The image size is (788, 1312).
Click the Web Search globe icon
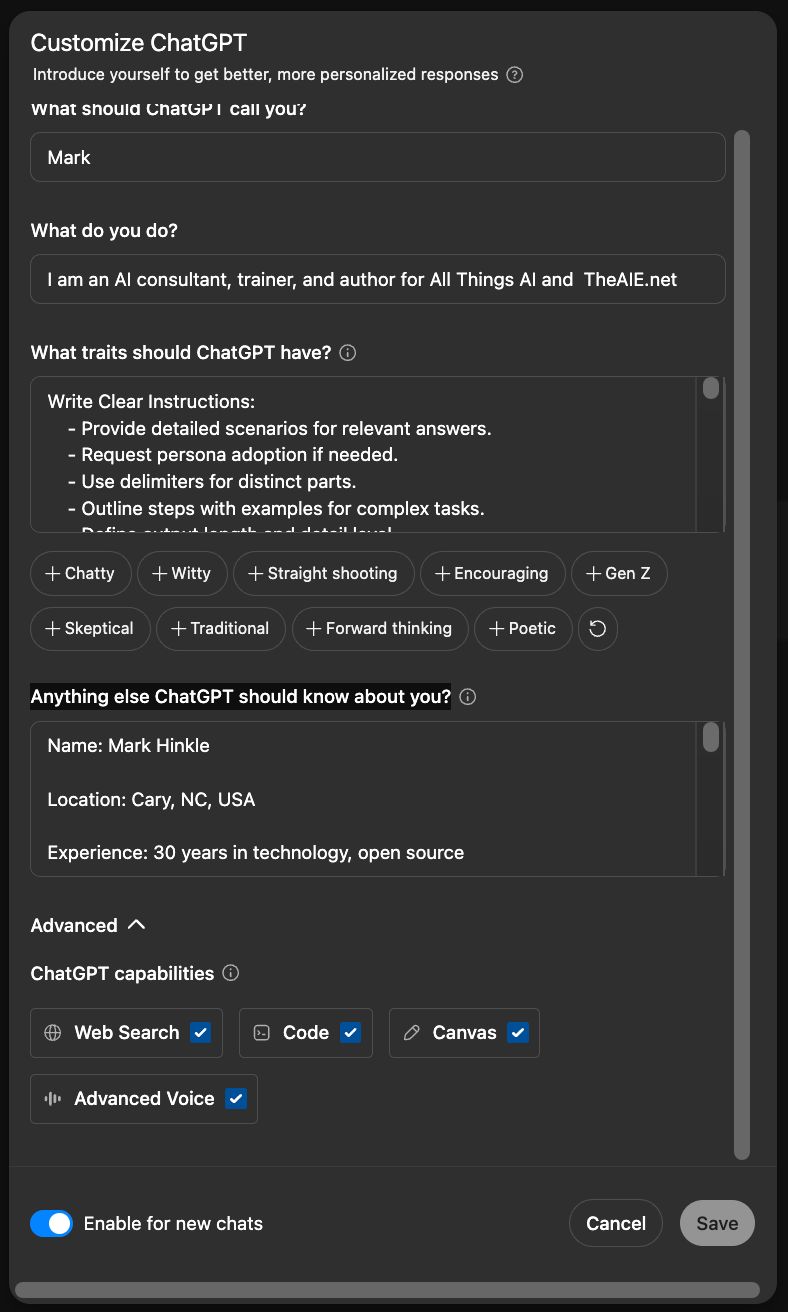(x=53, y=1033)
